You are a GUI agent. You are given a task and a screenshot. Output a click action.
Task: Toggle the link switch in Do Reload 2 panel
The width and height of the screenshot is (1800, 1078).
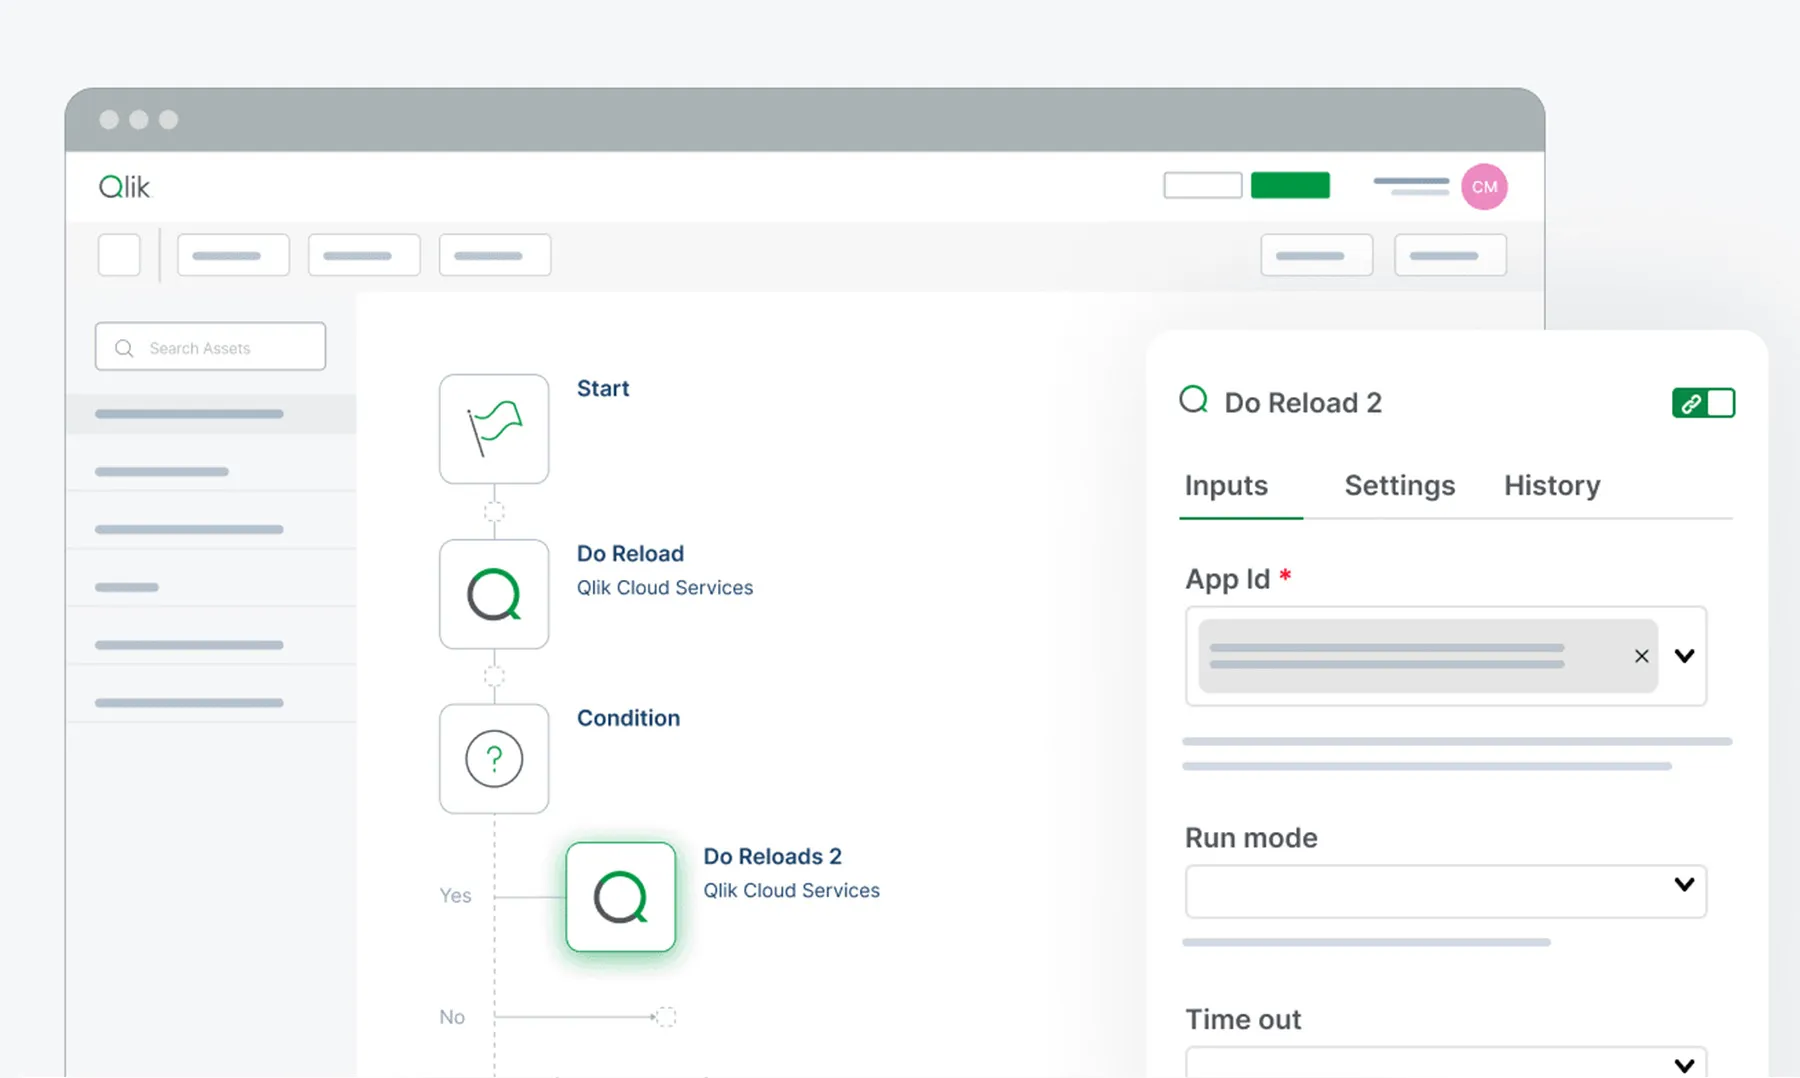(x=1703, y=403)
